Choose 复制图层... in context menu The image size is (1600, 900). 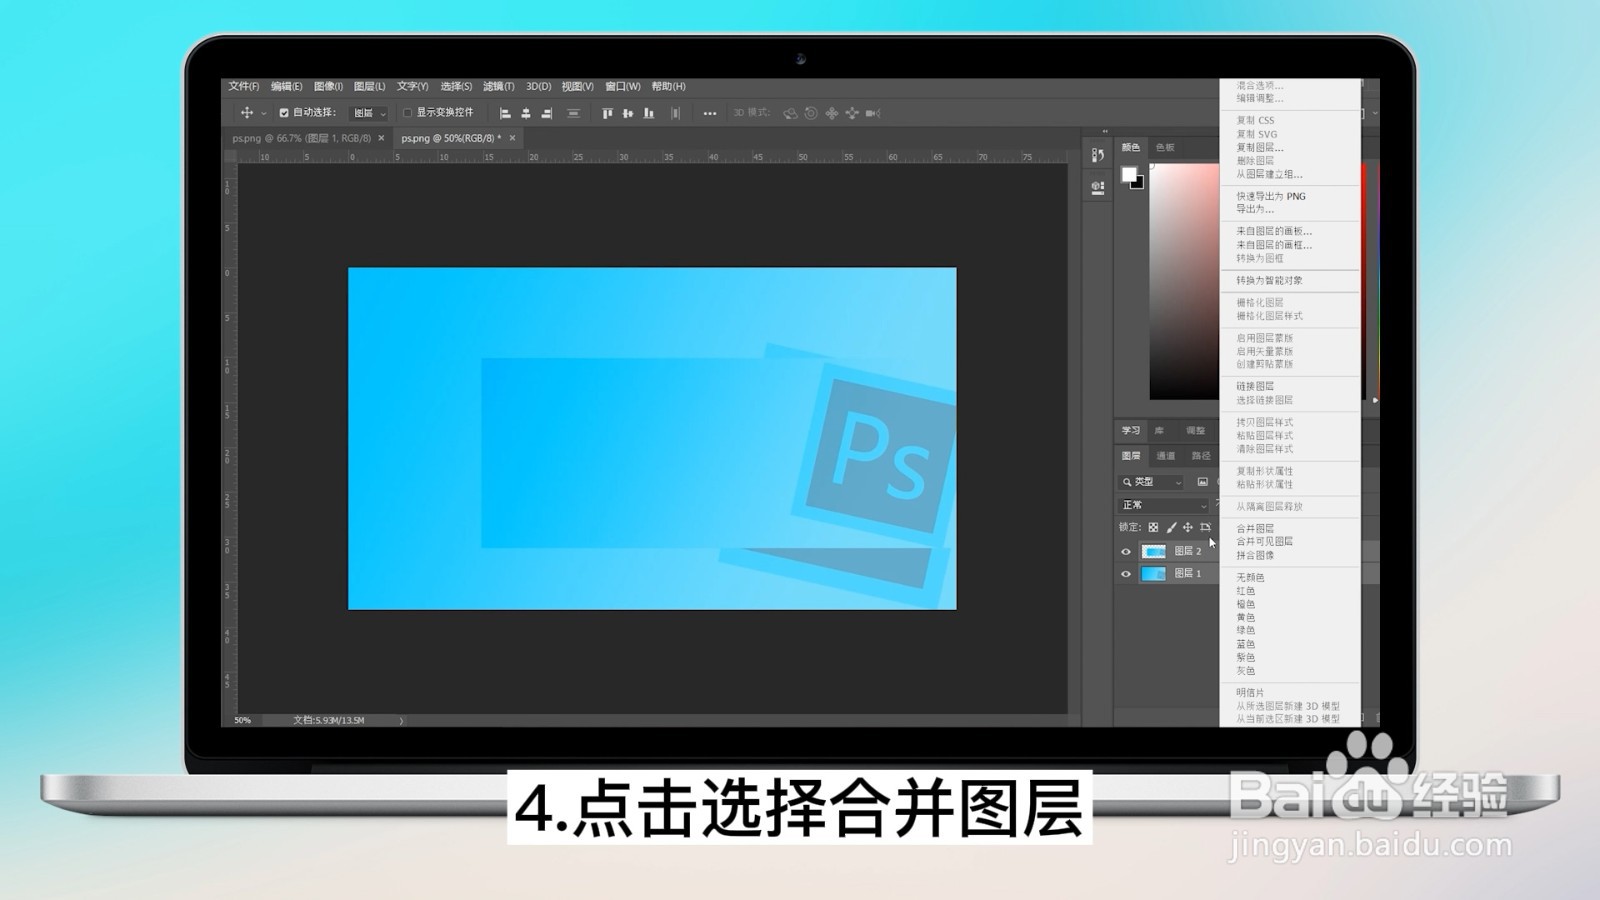[x=1260, y=147]
